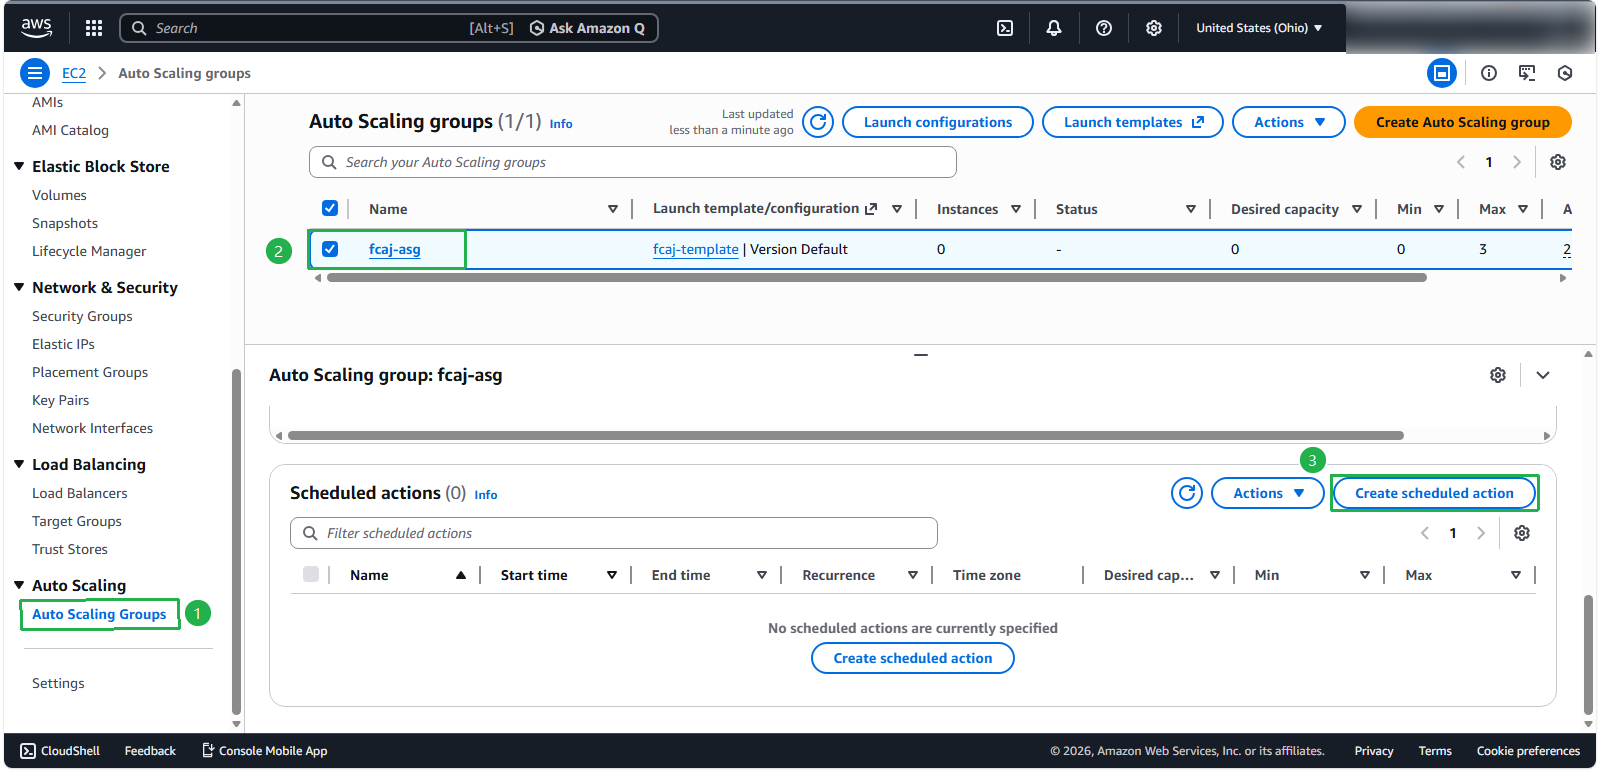Go to the previous page of Auto Scaling groups
This screenshot has width=1600, height=772.
point(1461,162)
